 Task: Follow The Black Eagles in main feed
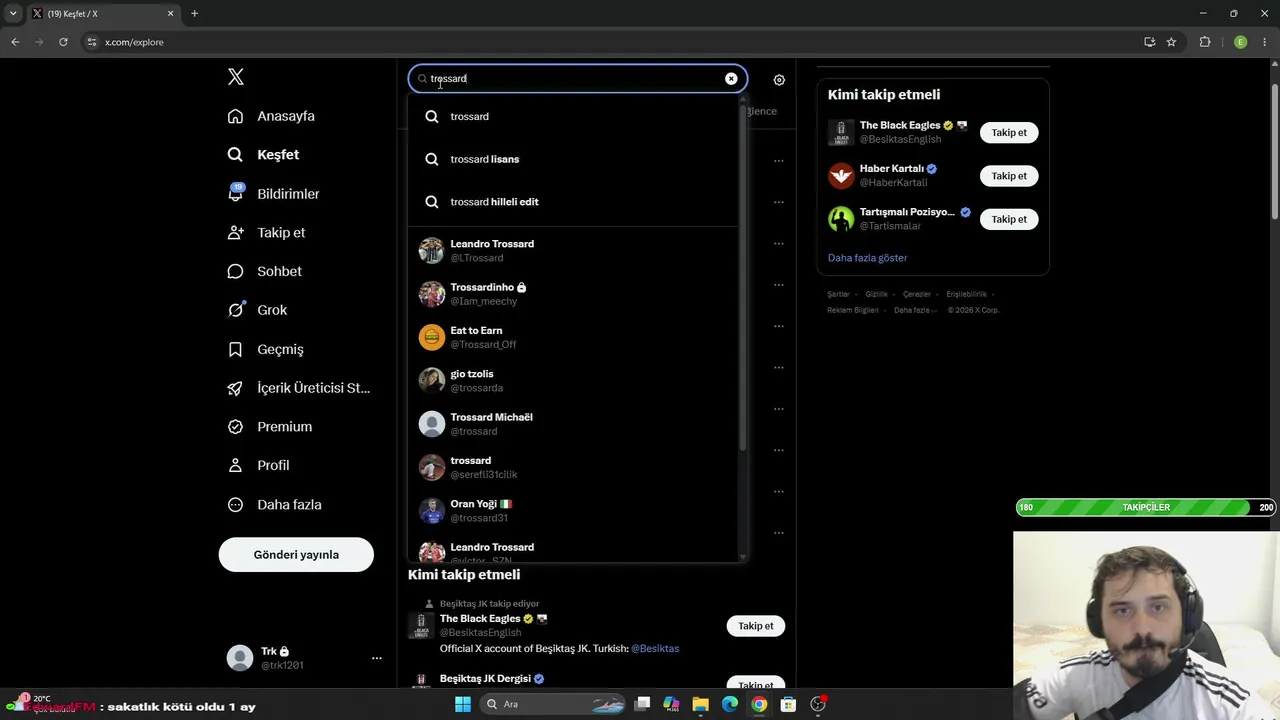[x=756, y=626]
